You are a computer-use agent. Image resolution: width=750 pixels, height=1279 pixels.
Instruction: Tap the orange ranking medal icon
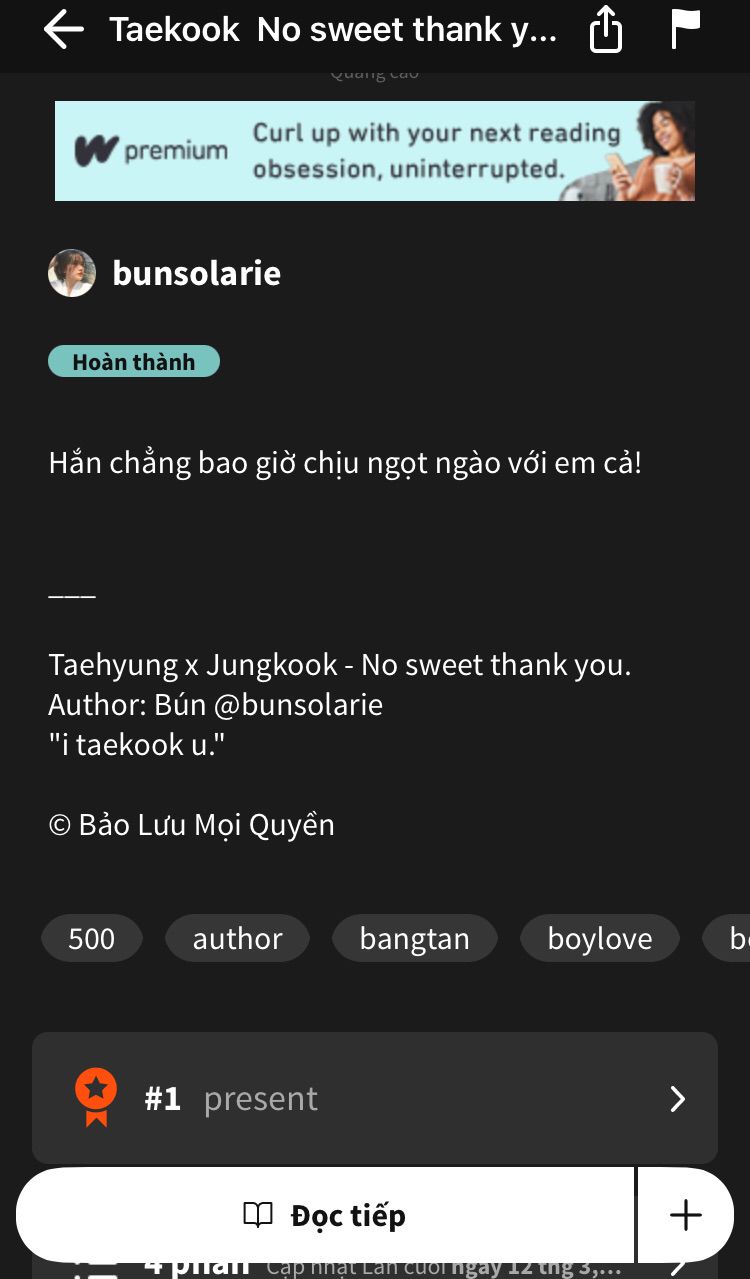coord(96,1098)
